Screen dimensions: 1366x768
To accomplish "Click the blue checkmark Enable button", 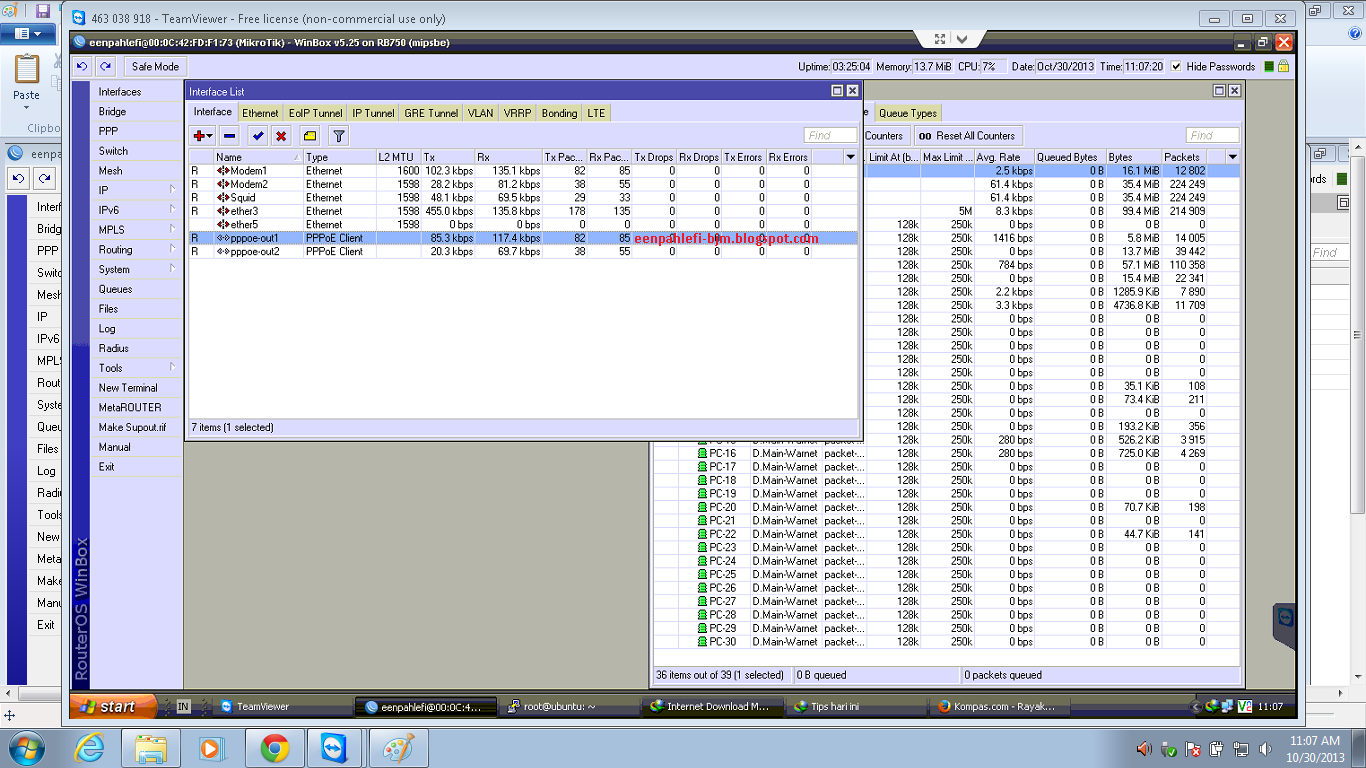I will pos(258,136).
